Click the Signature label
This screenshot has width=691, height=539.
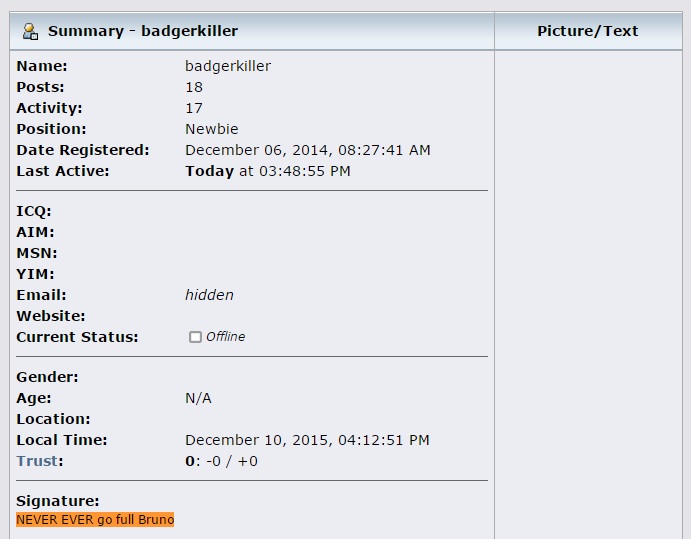click(58, 501)
